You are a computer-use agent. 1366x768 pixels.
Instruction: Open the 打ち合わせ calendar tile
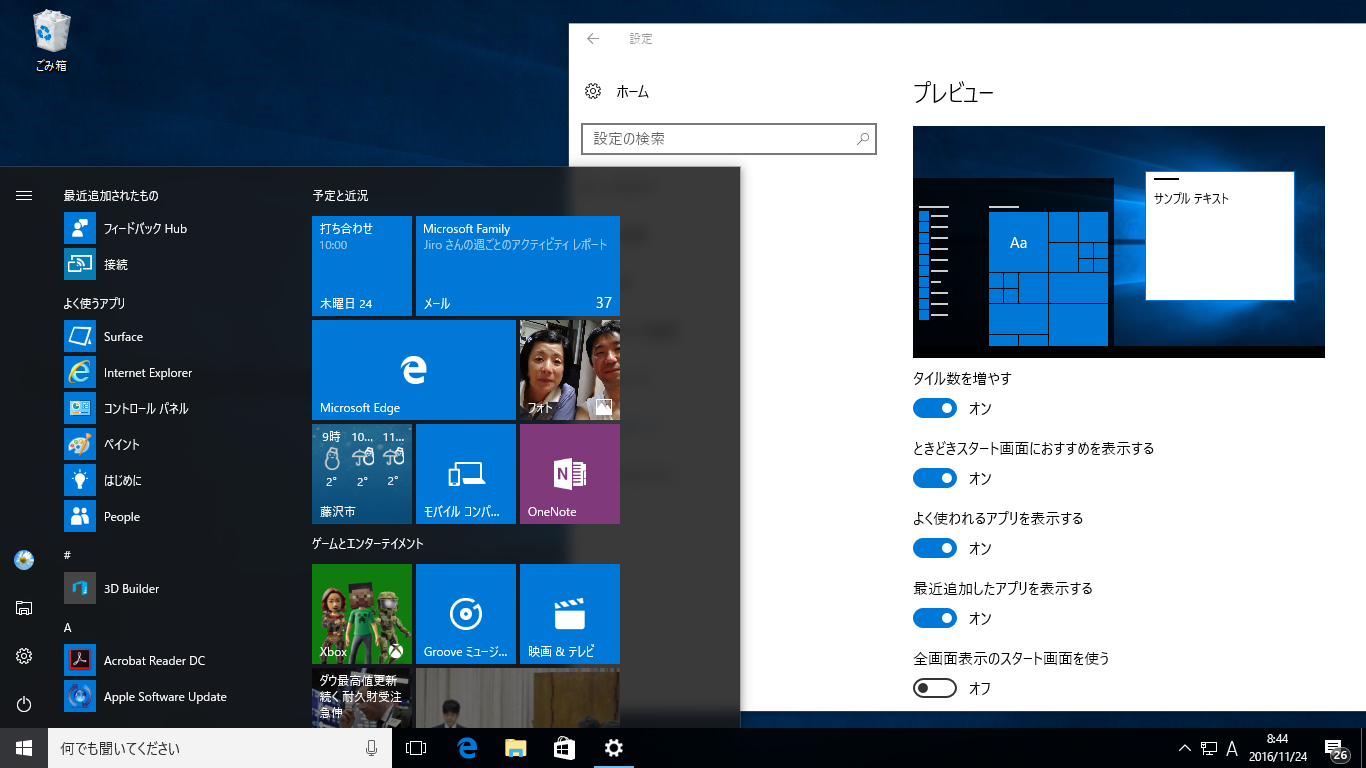pyautogui.click(x=362, y=266)
